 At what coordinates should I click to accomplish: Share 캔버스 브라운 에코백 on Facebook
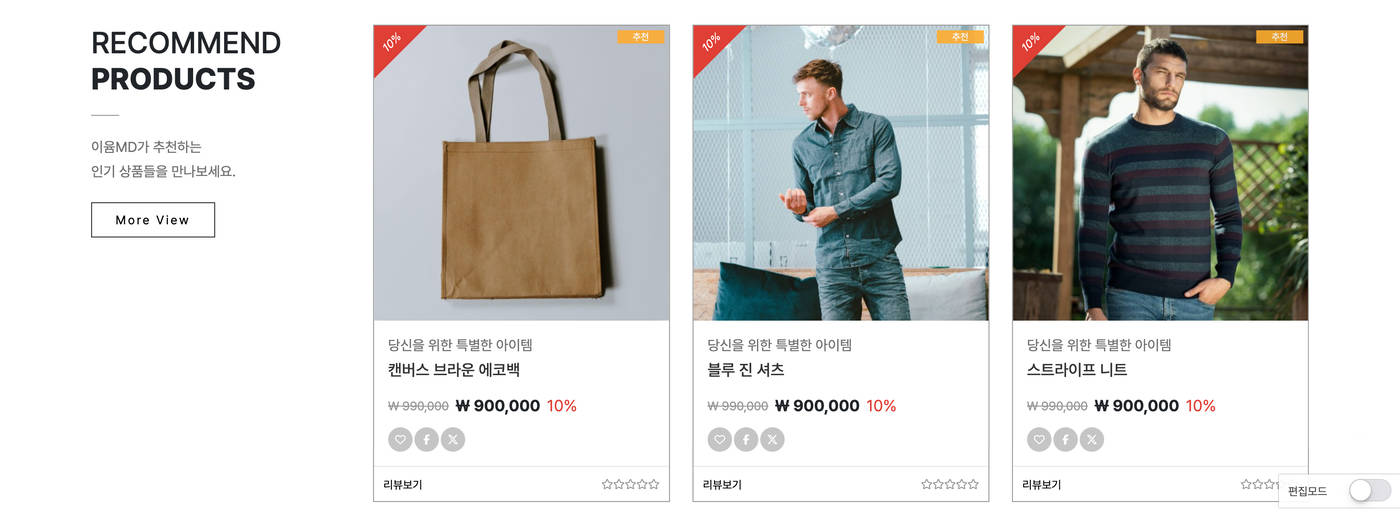coord(427,439)
